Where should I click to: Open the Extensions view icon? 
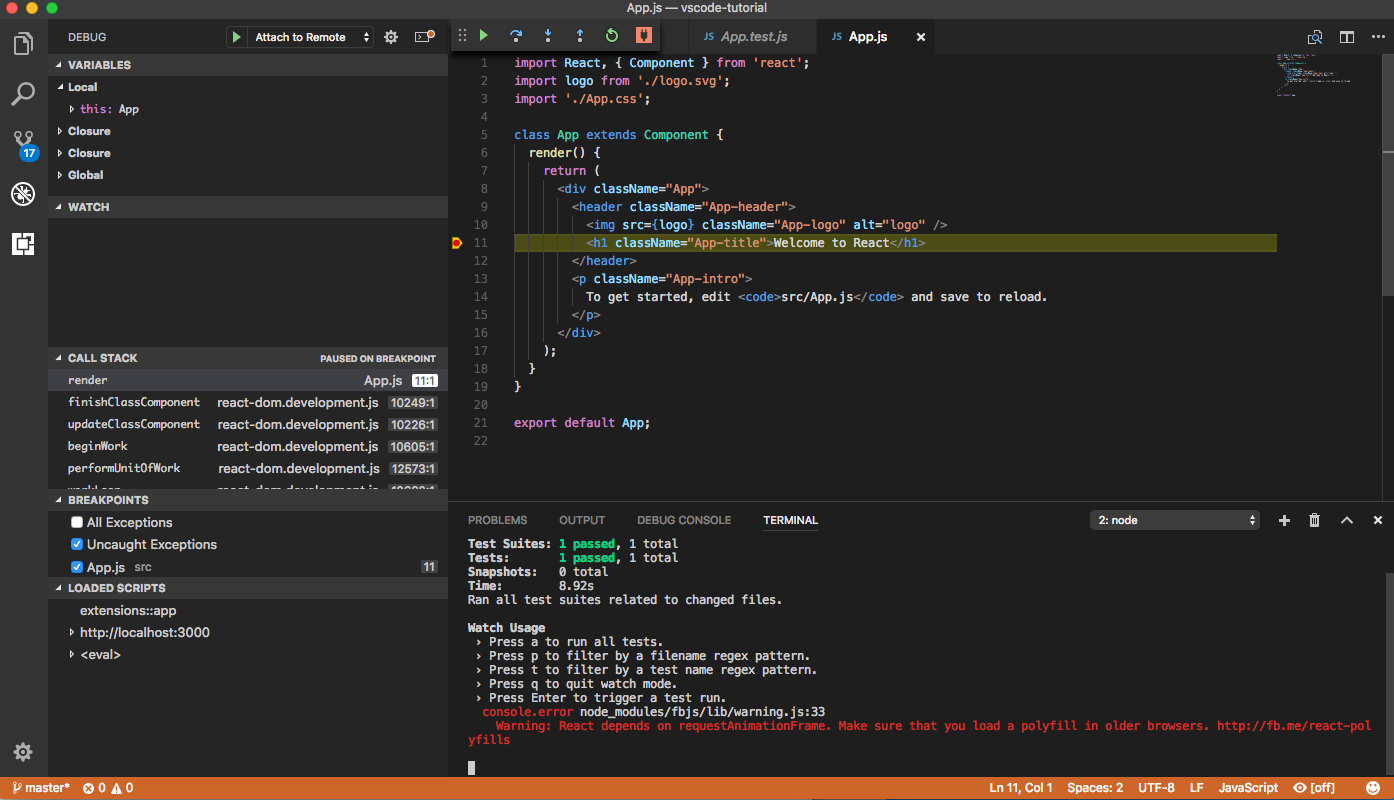pyautogui.click(x=23, y=243)
